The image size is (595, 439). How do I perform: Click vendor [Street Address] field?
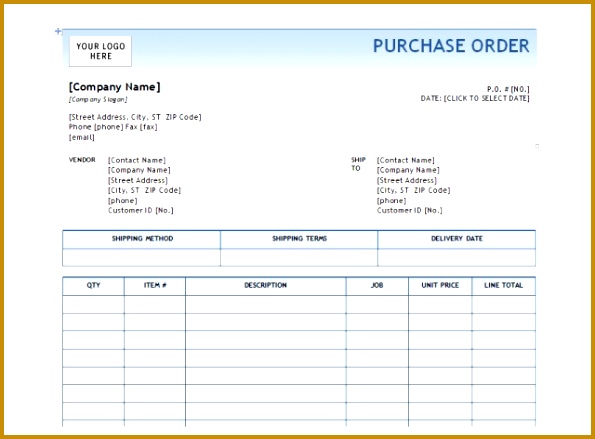point(138,181)
